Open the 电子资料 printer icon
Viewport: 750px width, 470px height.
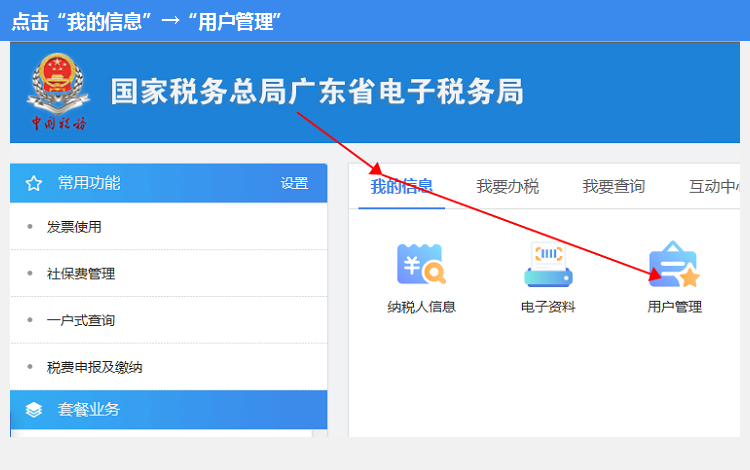tap(548, 264)
